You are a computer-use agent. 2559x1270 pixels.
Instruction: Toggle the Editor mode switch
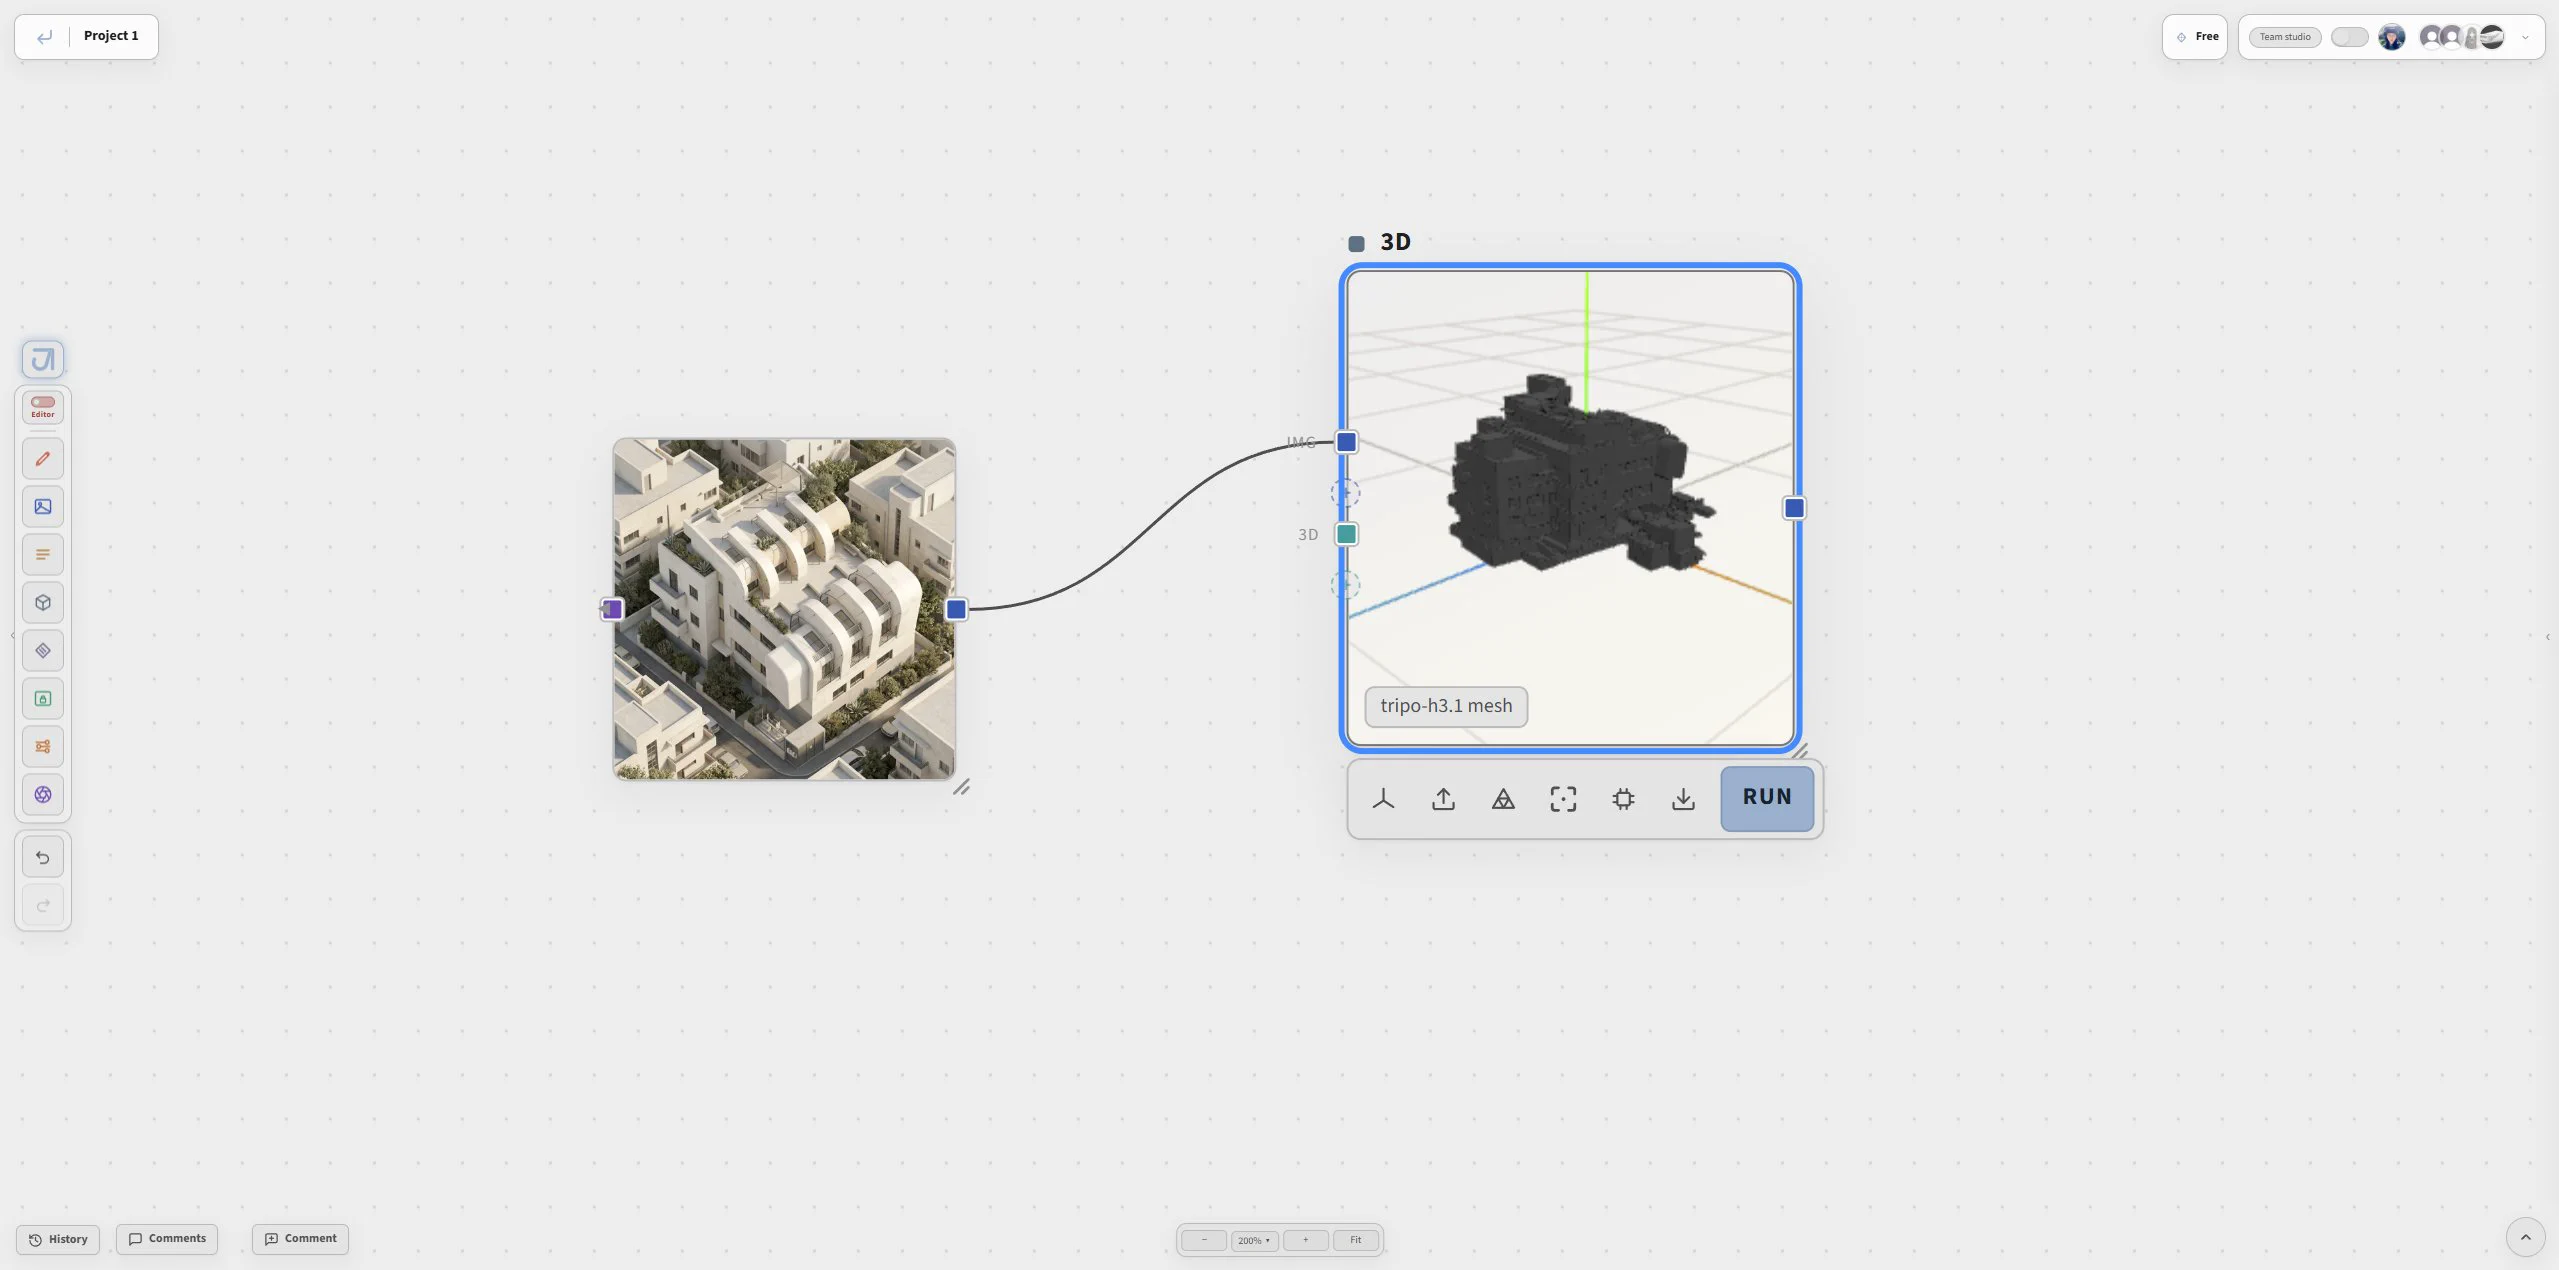(x=43, y=402)
